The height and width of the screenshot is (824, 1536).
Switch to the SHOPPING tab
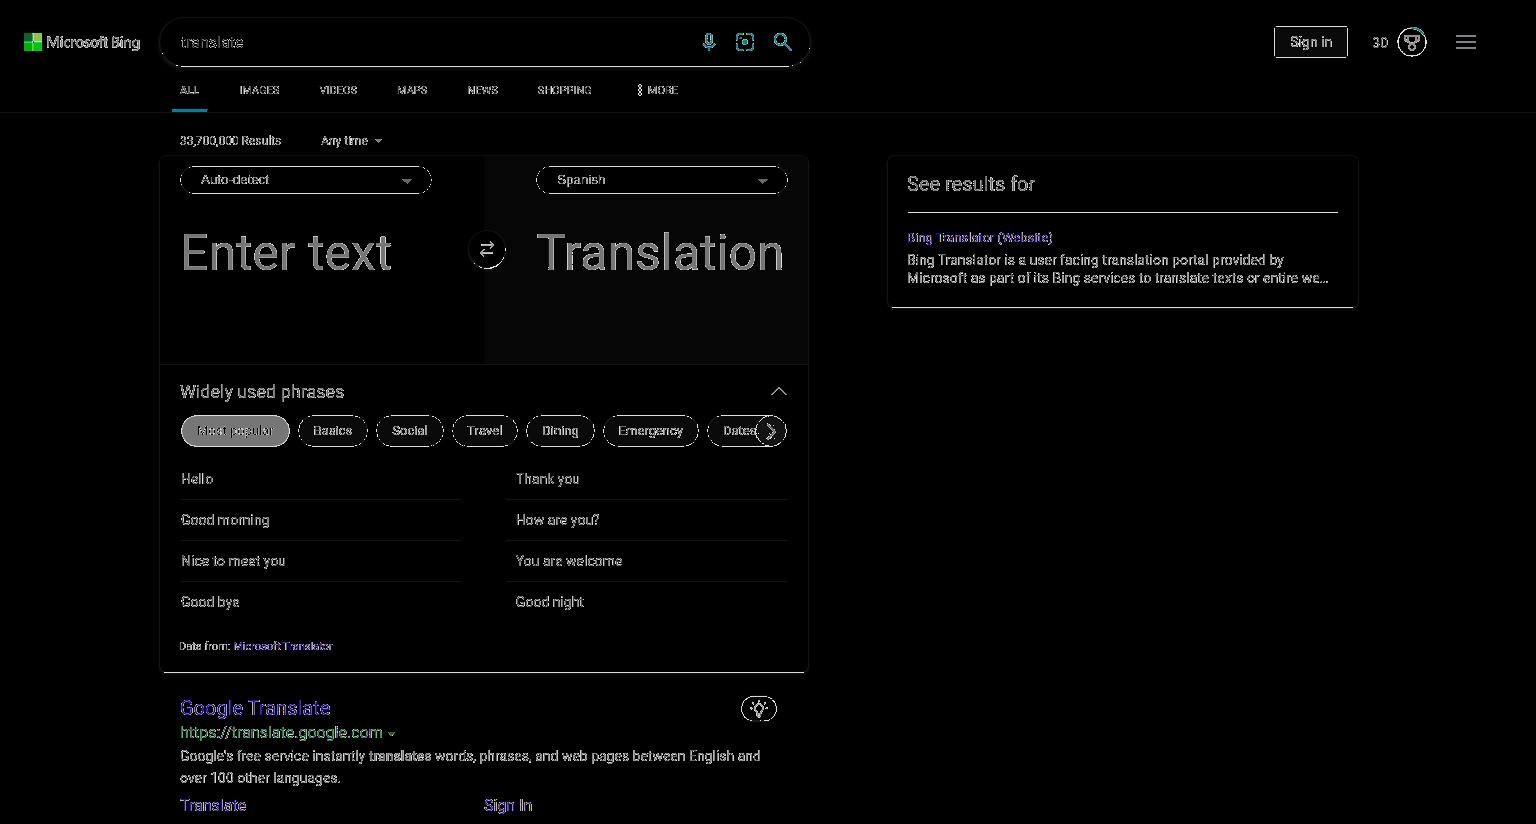pos(564,90)
